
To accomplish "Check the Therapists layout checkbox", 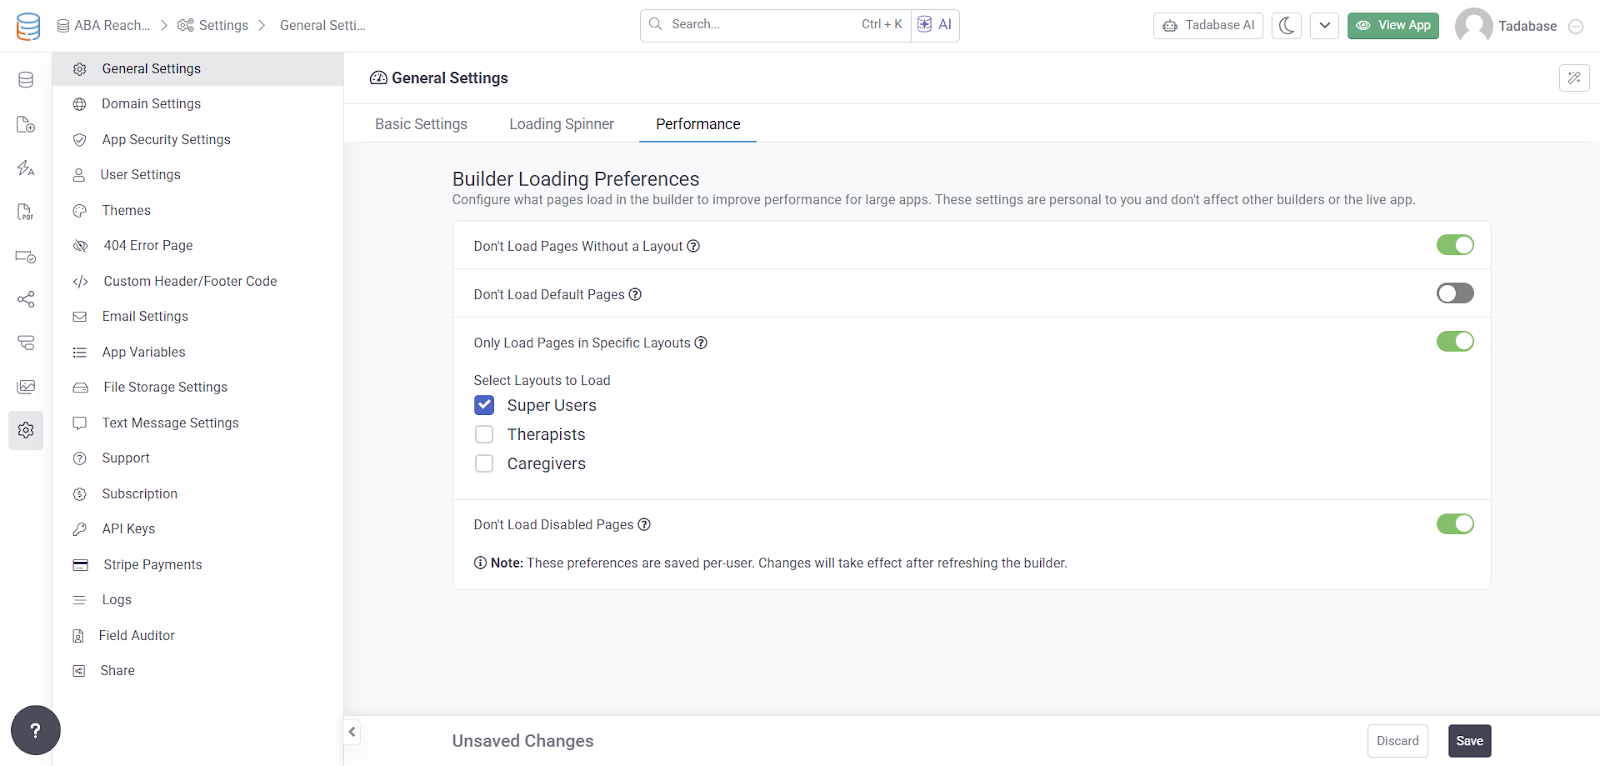I will (x=484, y=434).
